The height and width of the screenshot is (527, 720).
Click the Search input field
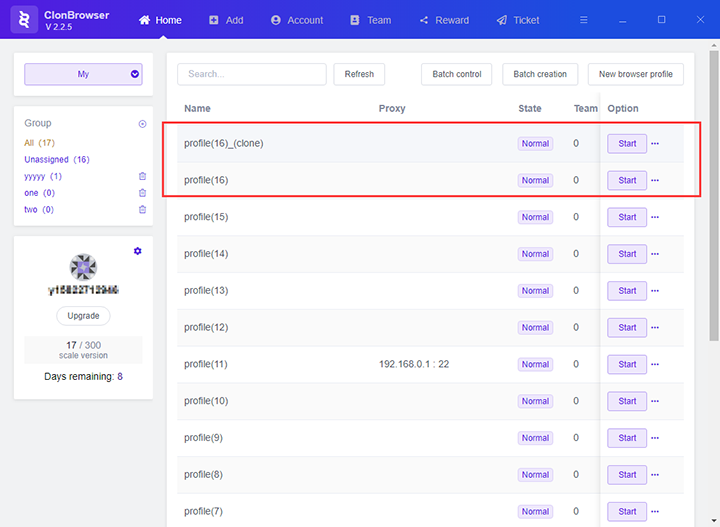click(x=252, y=74)
